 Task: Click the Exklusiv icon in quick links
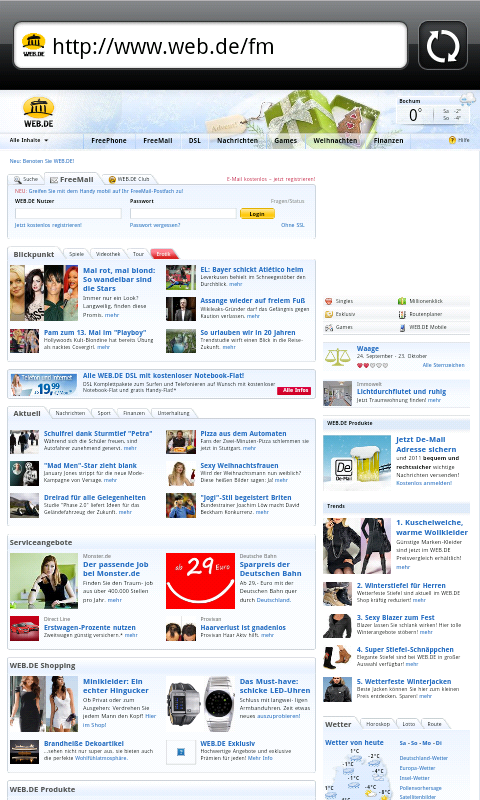coord(329,314)
